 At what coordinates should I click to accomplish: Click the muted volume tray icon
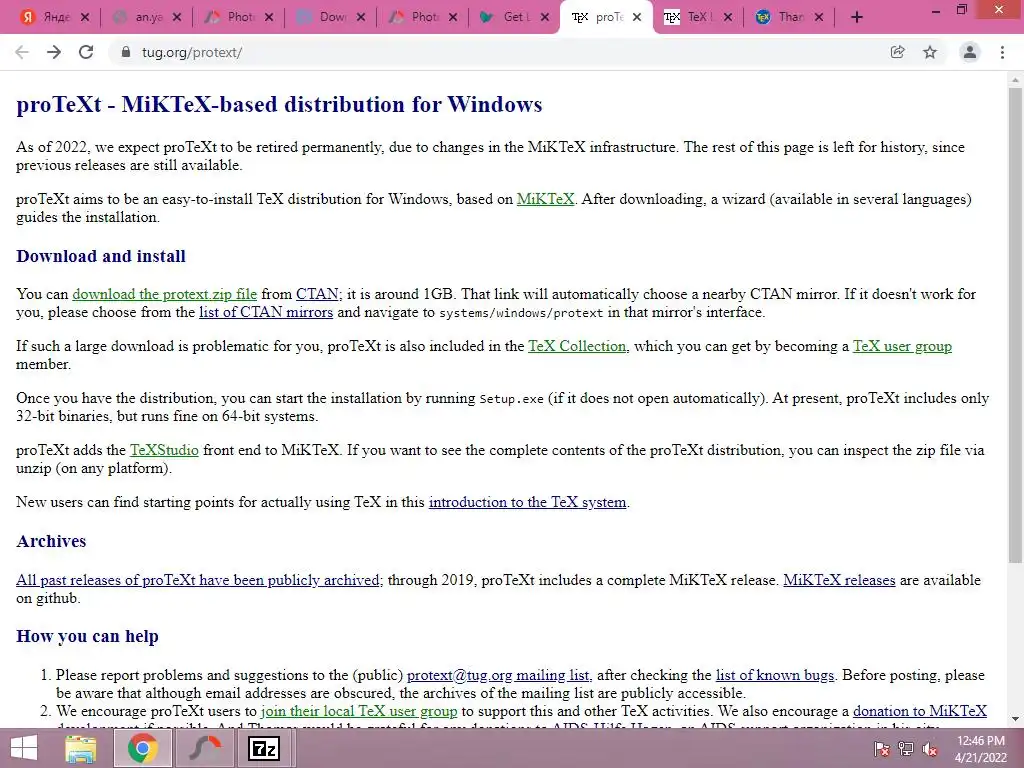coord(930,749)
